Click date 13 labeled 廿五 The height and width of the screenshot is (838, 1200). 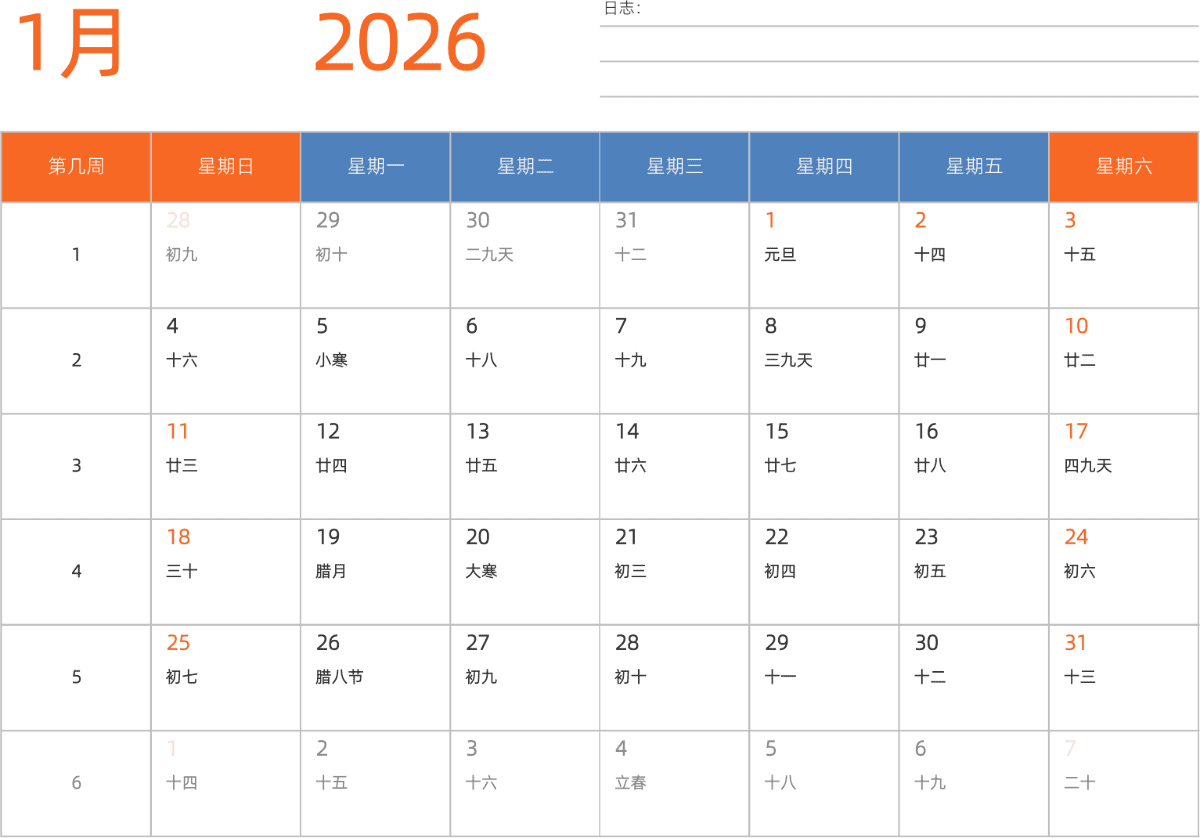click(525, 467)
